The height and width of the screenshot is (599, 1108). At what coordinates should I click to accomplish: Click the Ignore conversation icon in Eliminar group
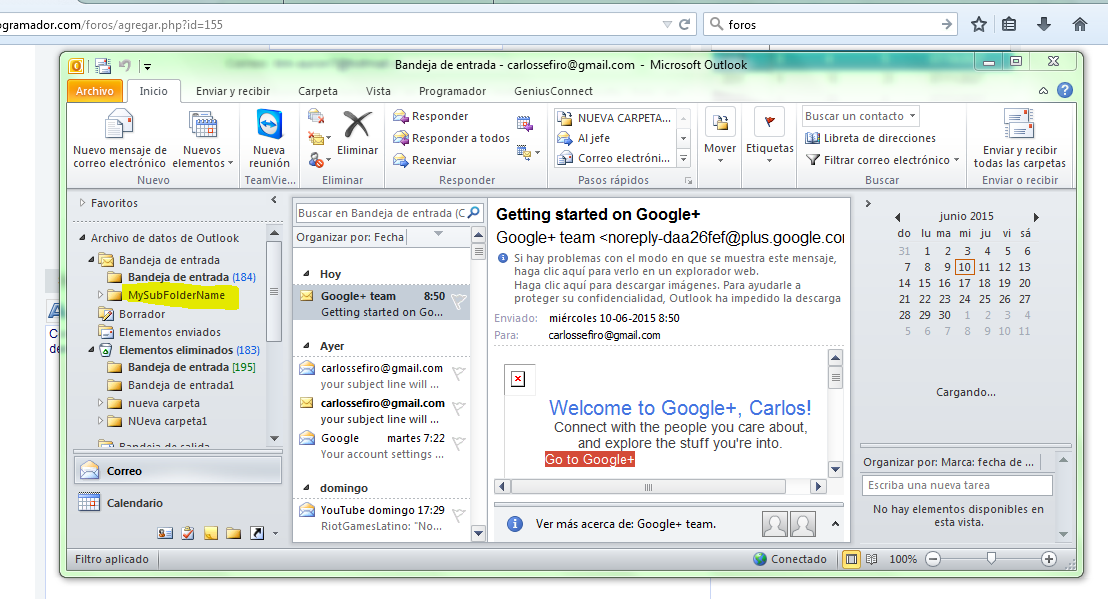(x=316, y=117)
